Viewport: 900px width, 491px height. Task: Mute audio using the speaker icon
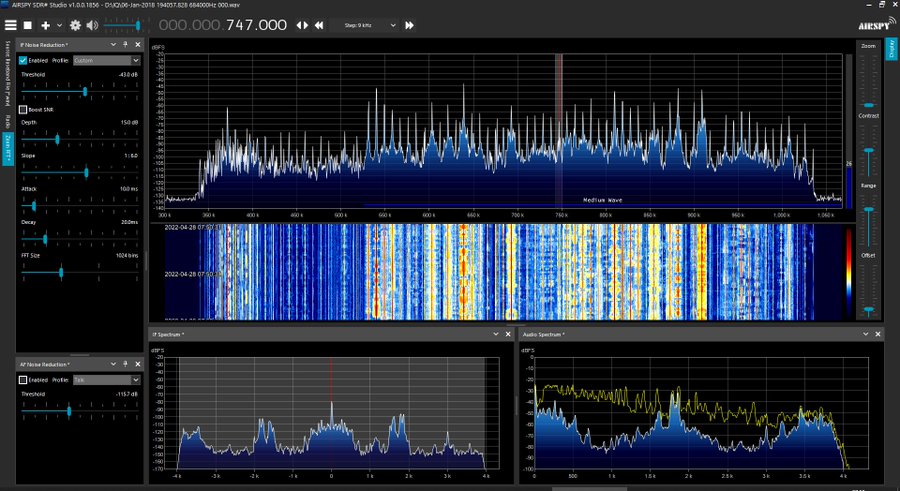[x=93, y=24]
